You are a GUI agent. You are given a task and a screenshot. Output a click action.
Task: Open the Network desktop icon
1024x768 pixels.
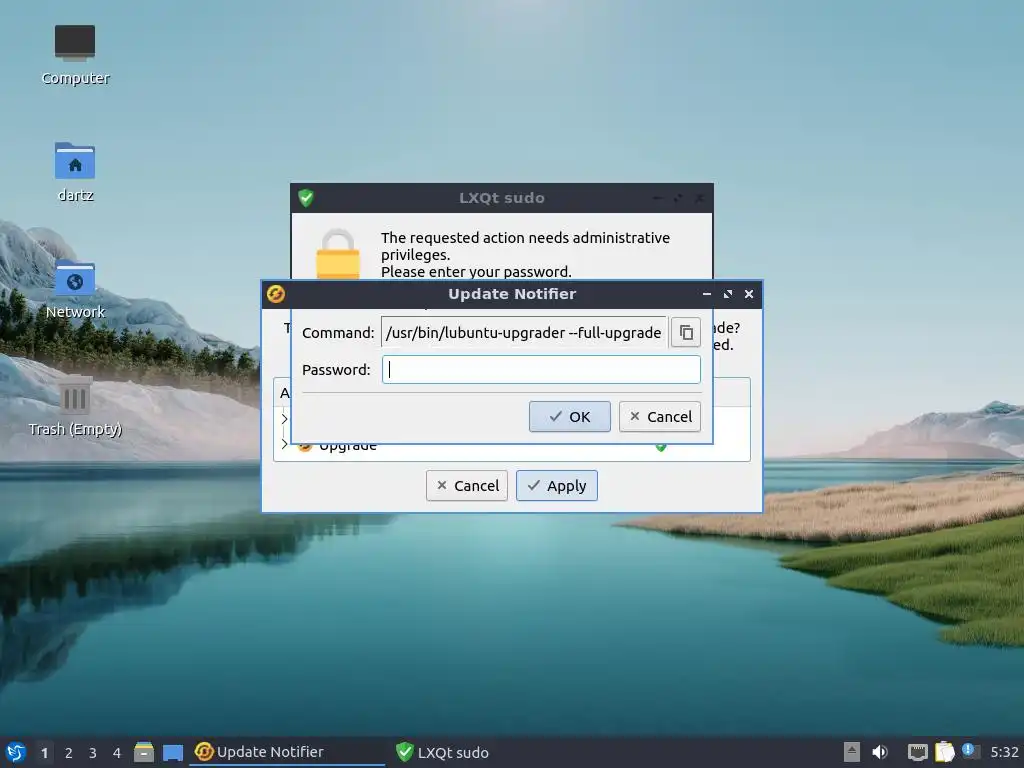(75, 289)
